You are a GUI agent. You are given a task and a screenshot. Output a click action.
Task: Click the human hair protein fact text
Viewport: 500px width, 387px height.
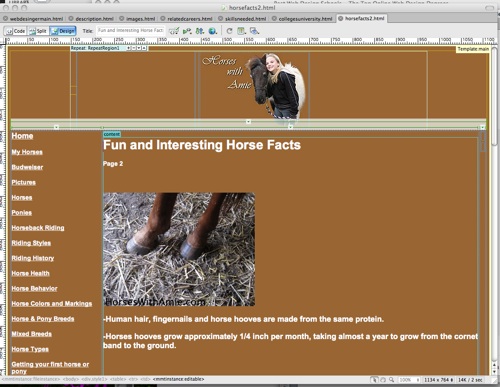pos(244,319)
